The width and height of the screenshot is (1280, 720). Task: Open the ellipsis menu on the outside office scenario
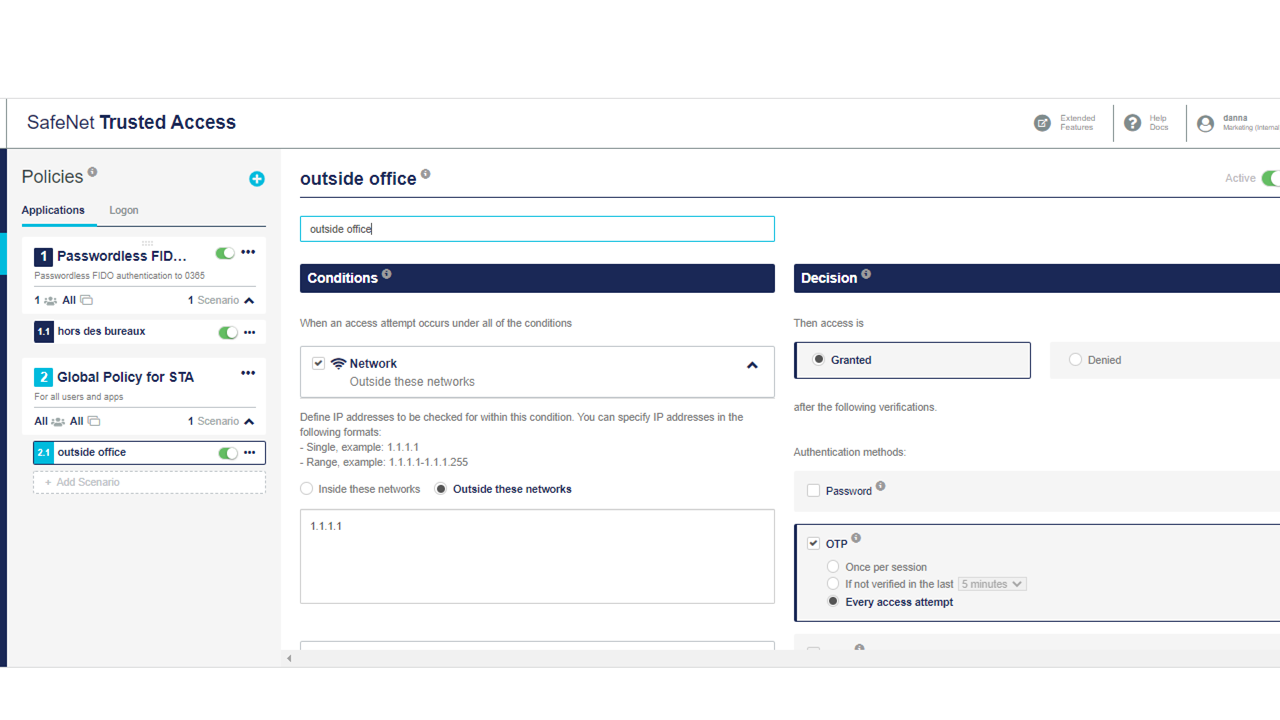pyautogui.click(x=248, y=453)
